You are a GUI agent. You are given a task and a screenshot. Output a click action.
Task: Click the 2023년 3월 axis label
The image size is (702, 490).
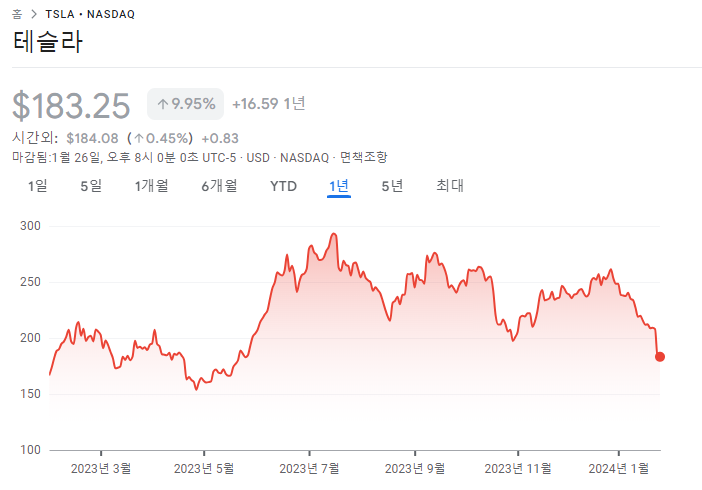[x=101, y=469]
